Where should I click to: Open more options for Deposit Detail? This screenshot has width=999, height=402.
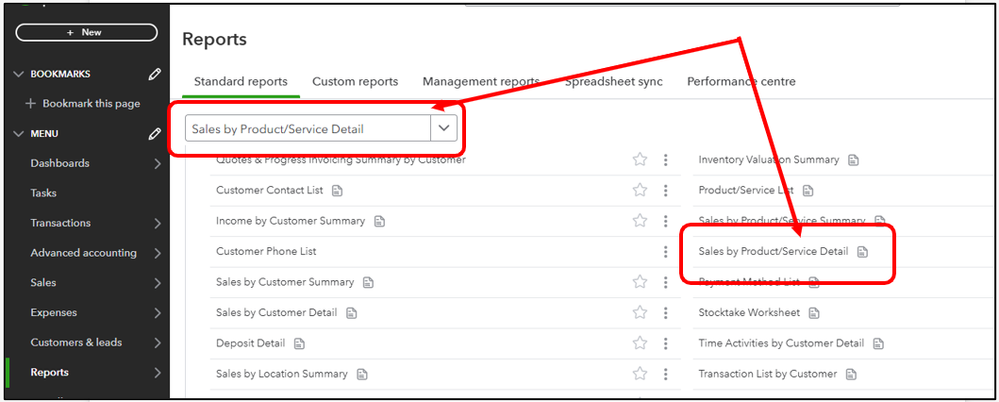(x=666, y=343)
